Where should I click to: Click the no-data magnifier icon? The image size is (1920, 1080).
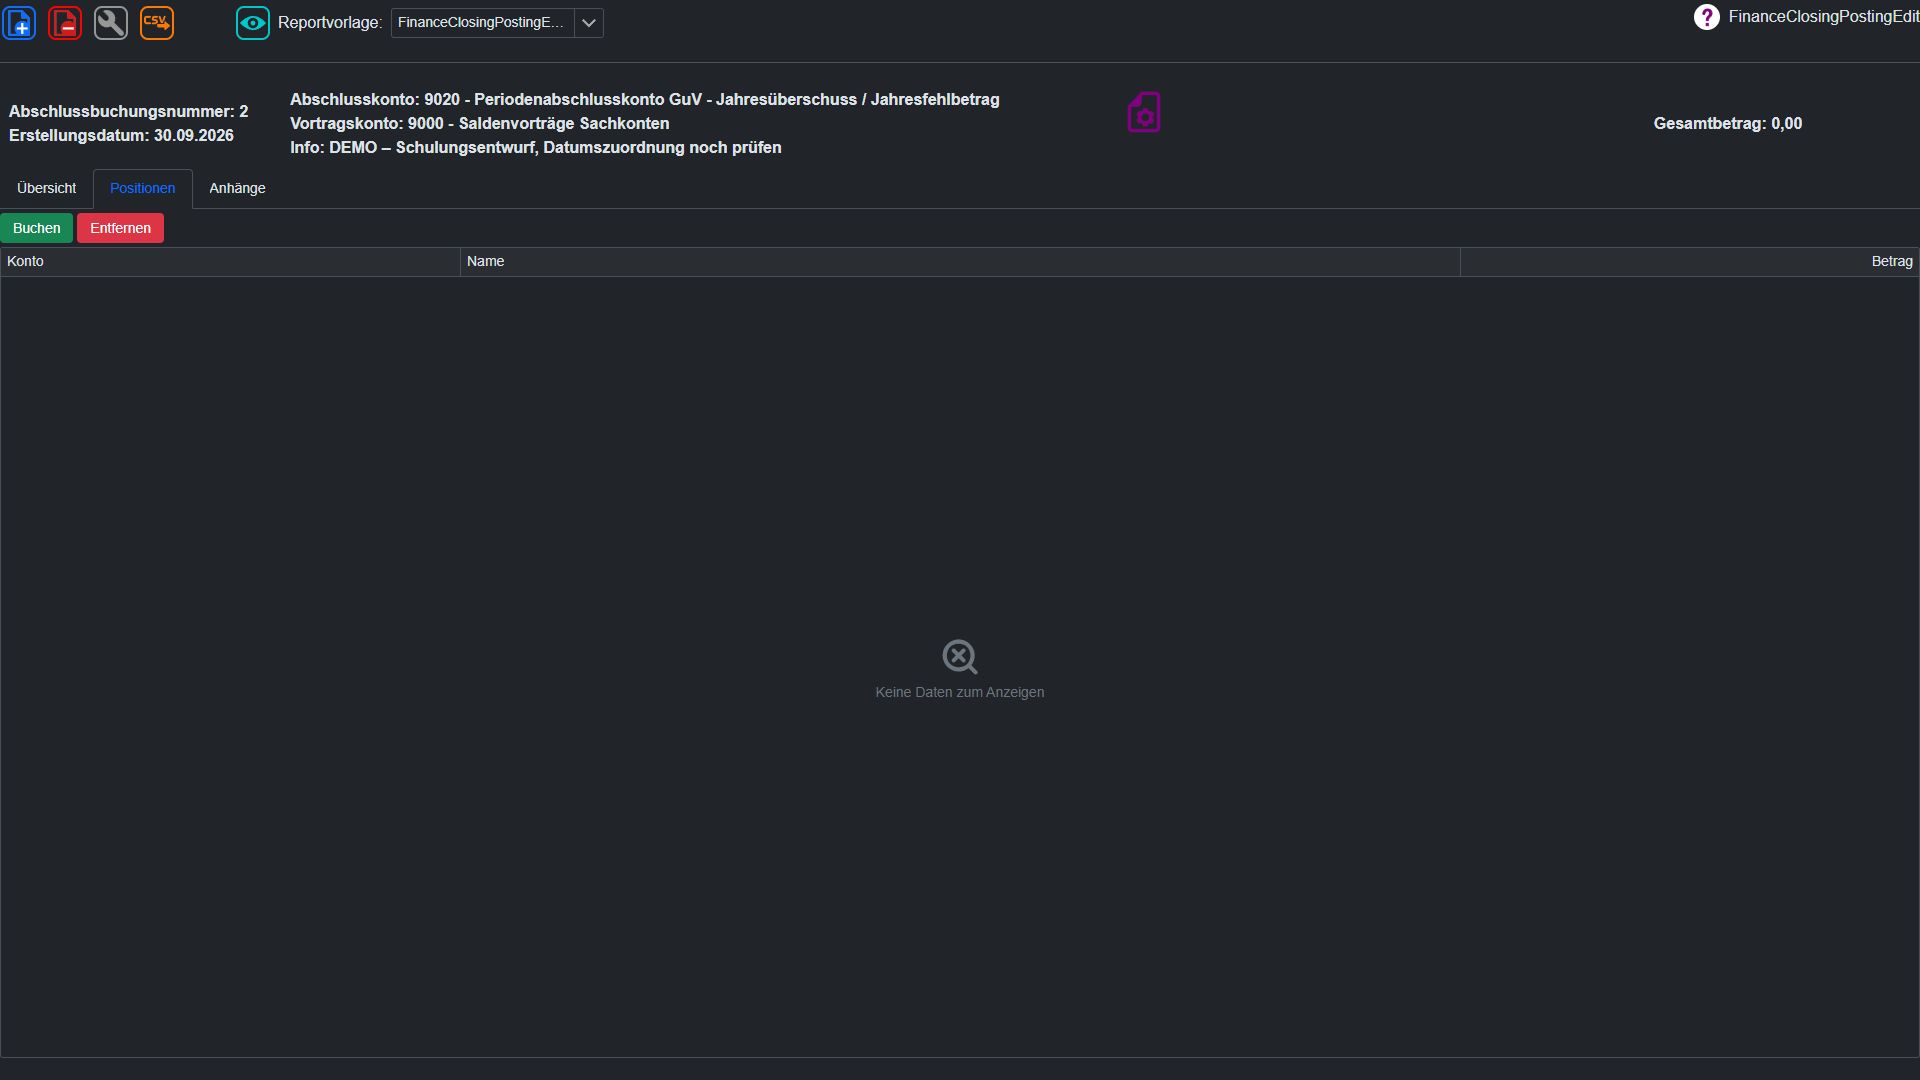(x=960, y=657)
